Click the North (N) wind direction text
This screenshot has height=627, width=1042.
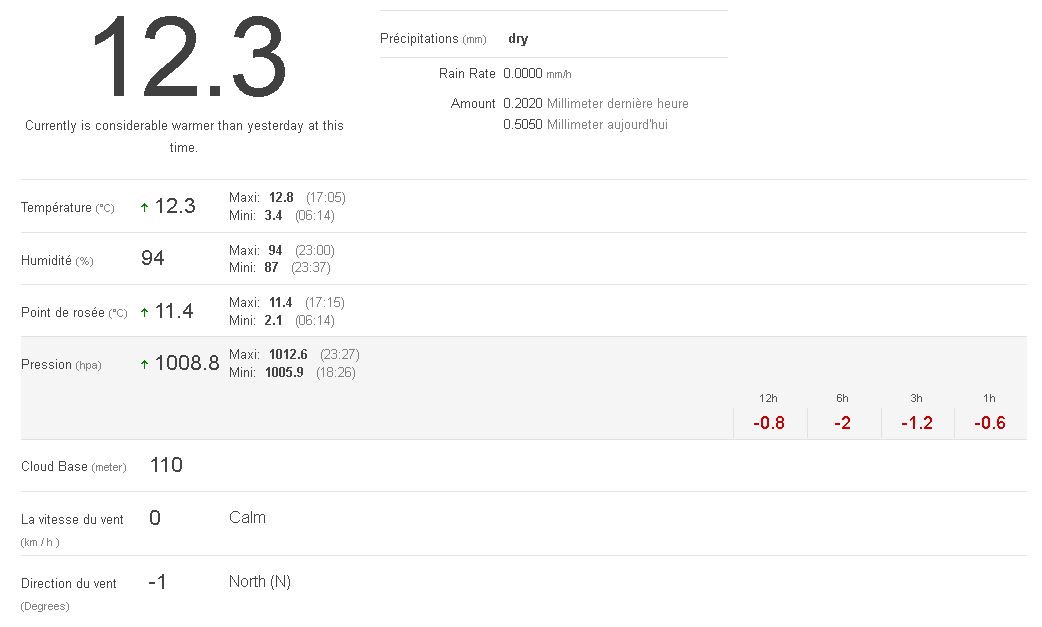tap(260, 581)
